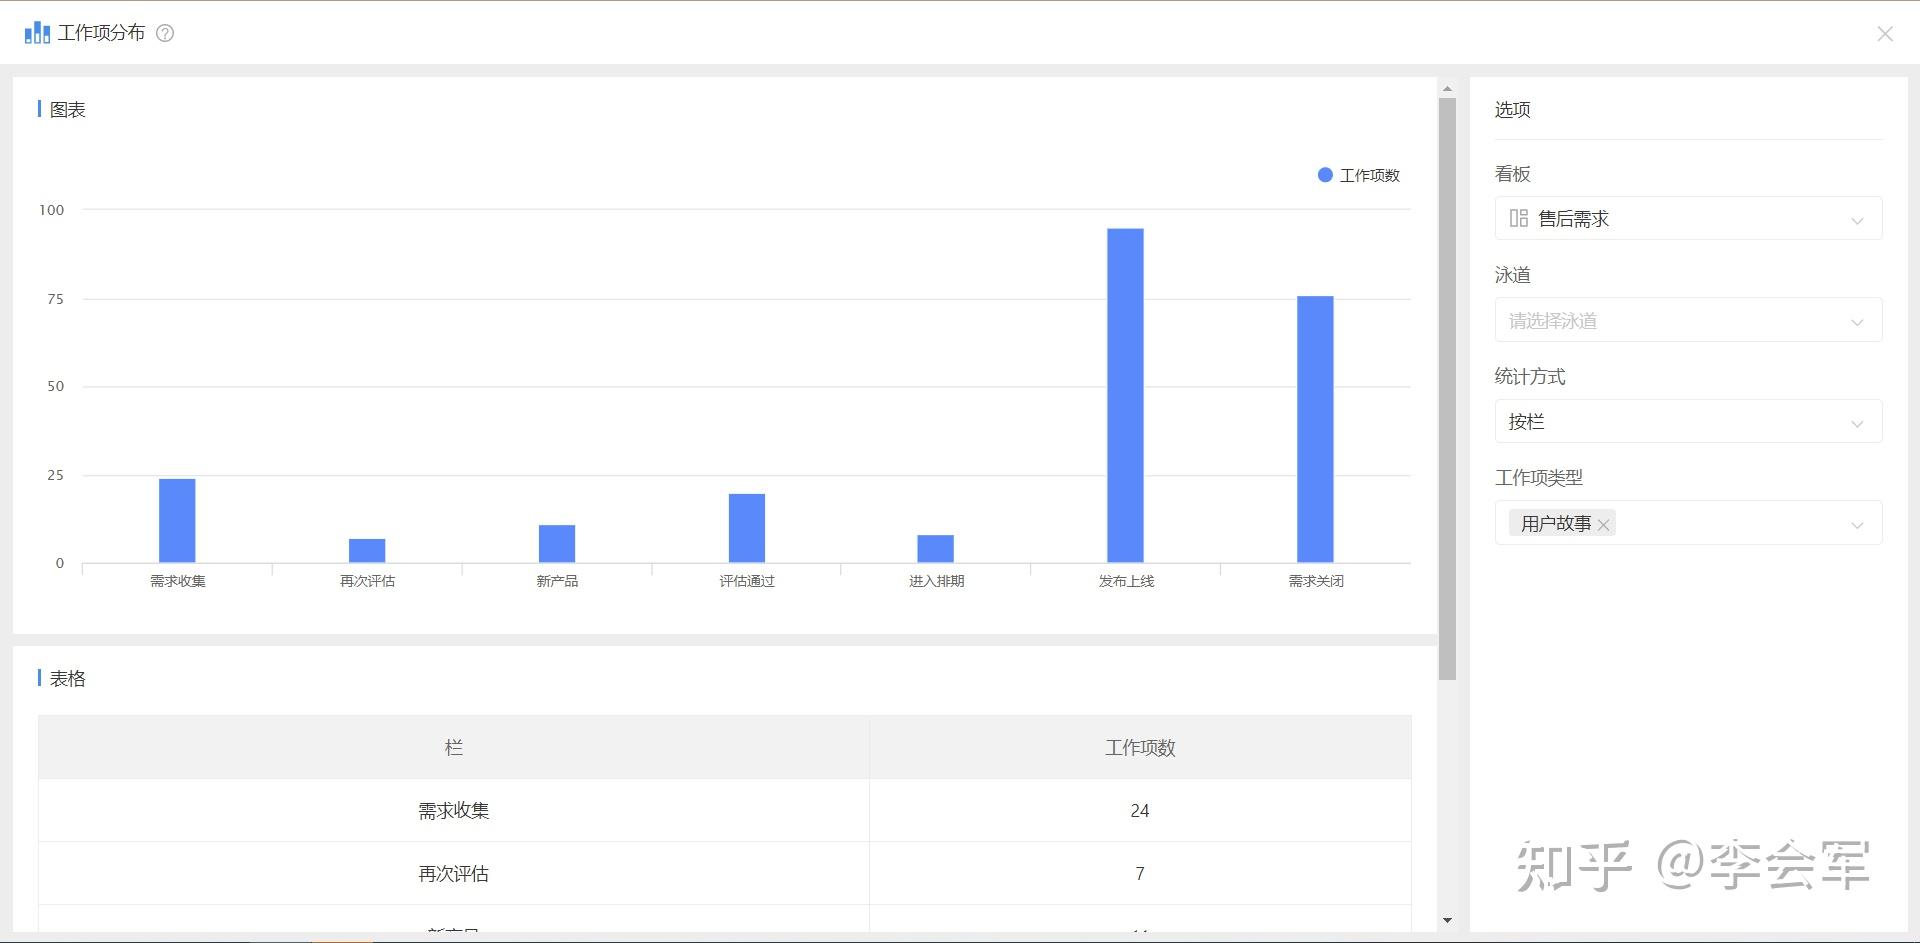Click the 进入排期 bar in chart
The width and height of the screenshot is (1920, 943).
[x=936, y=549]
